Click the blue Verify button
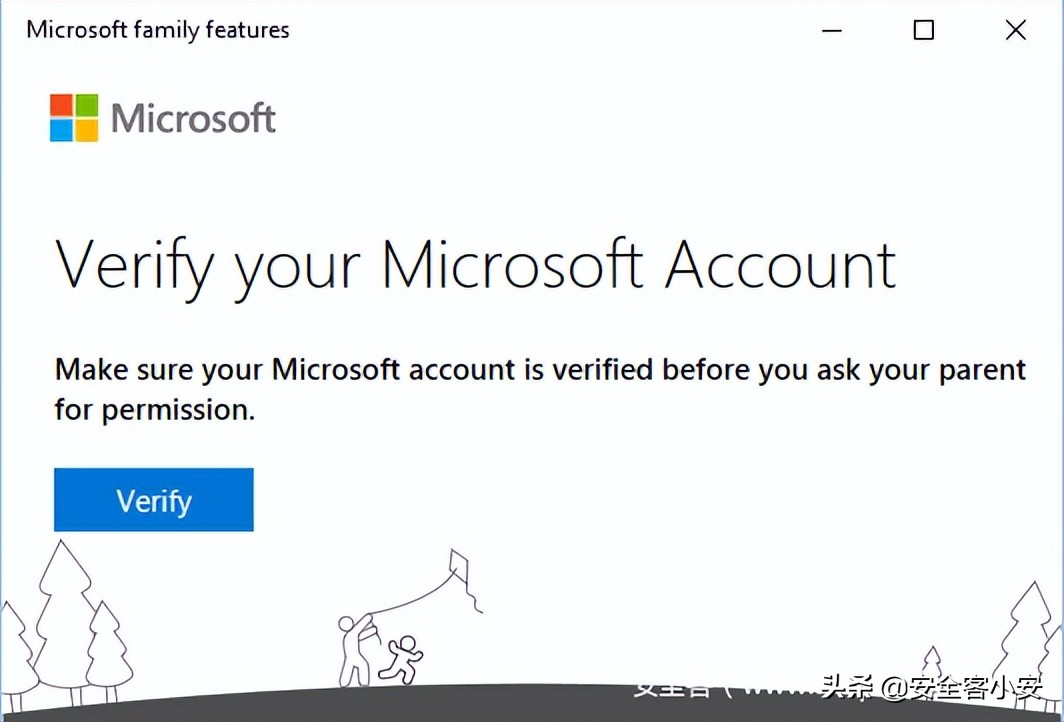1064x722 pixels. [153, 500]
